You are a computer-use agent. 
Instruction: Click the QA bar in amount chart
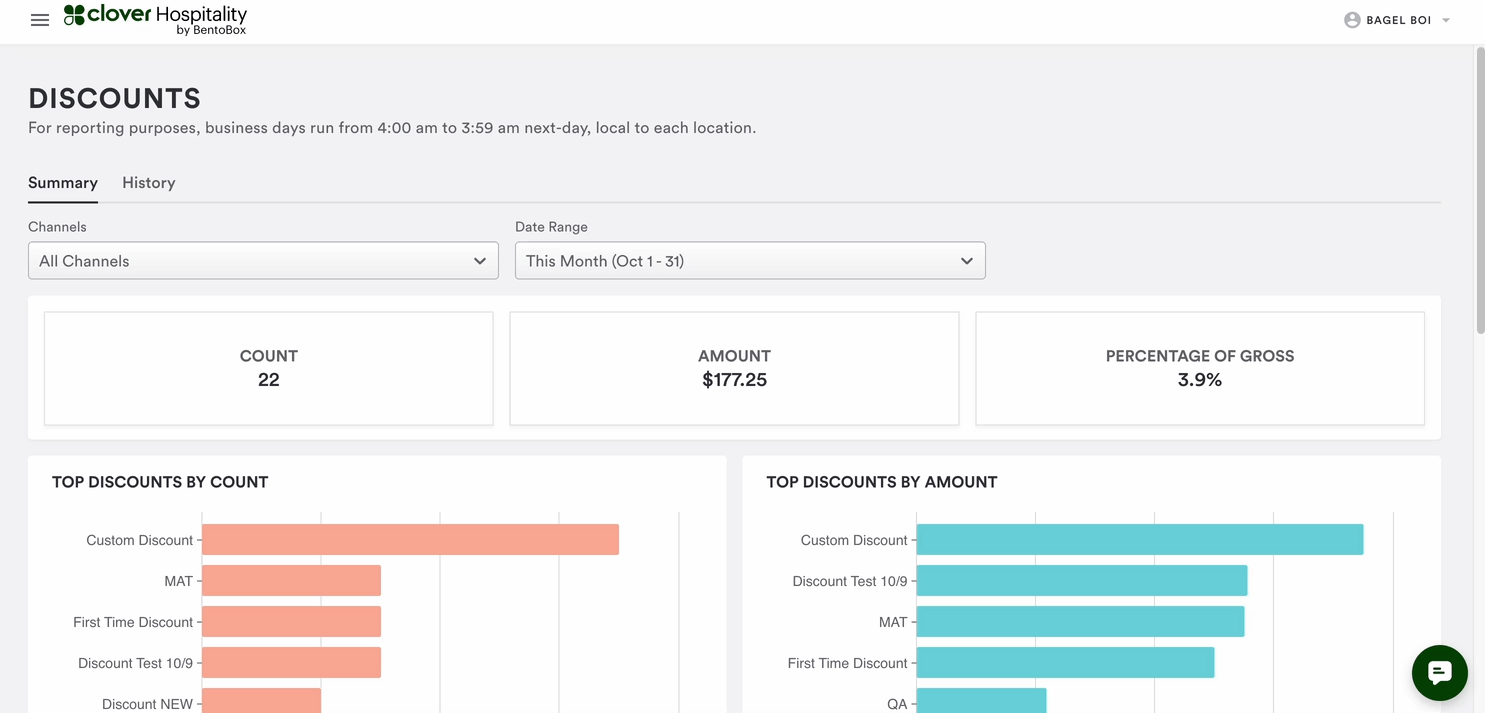(981, 701)
